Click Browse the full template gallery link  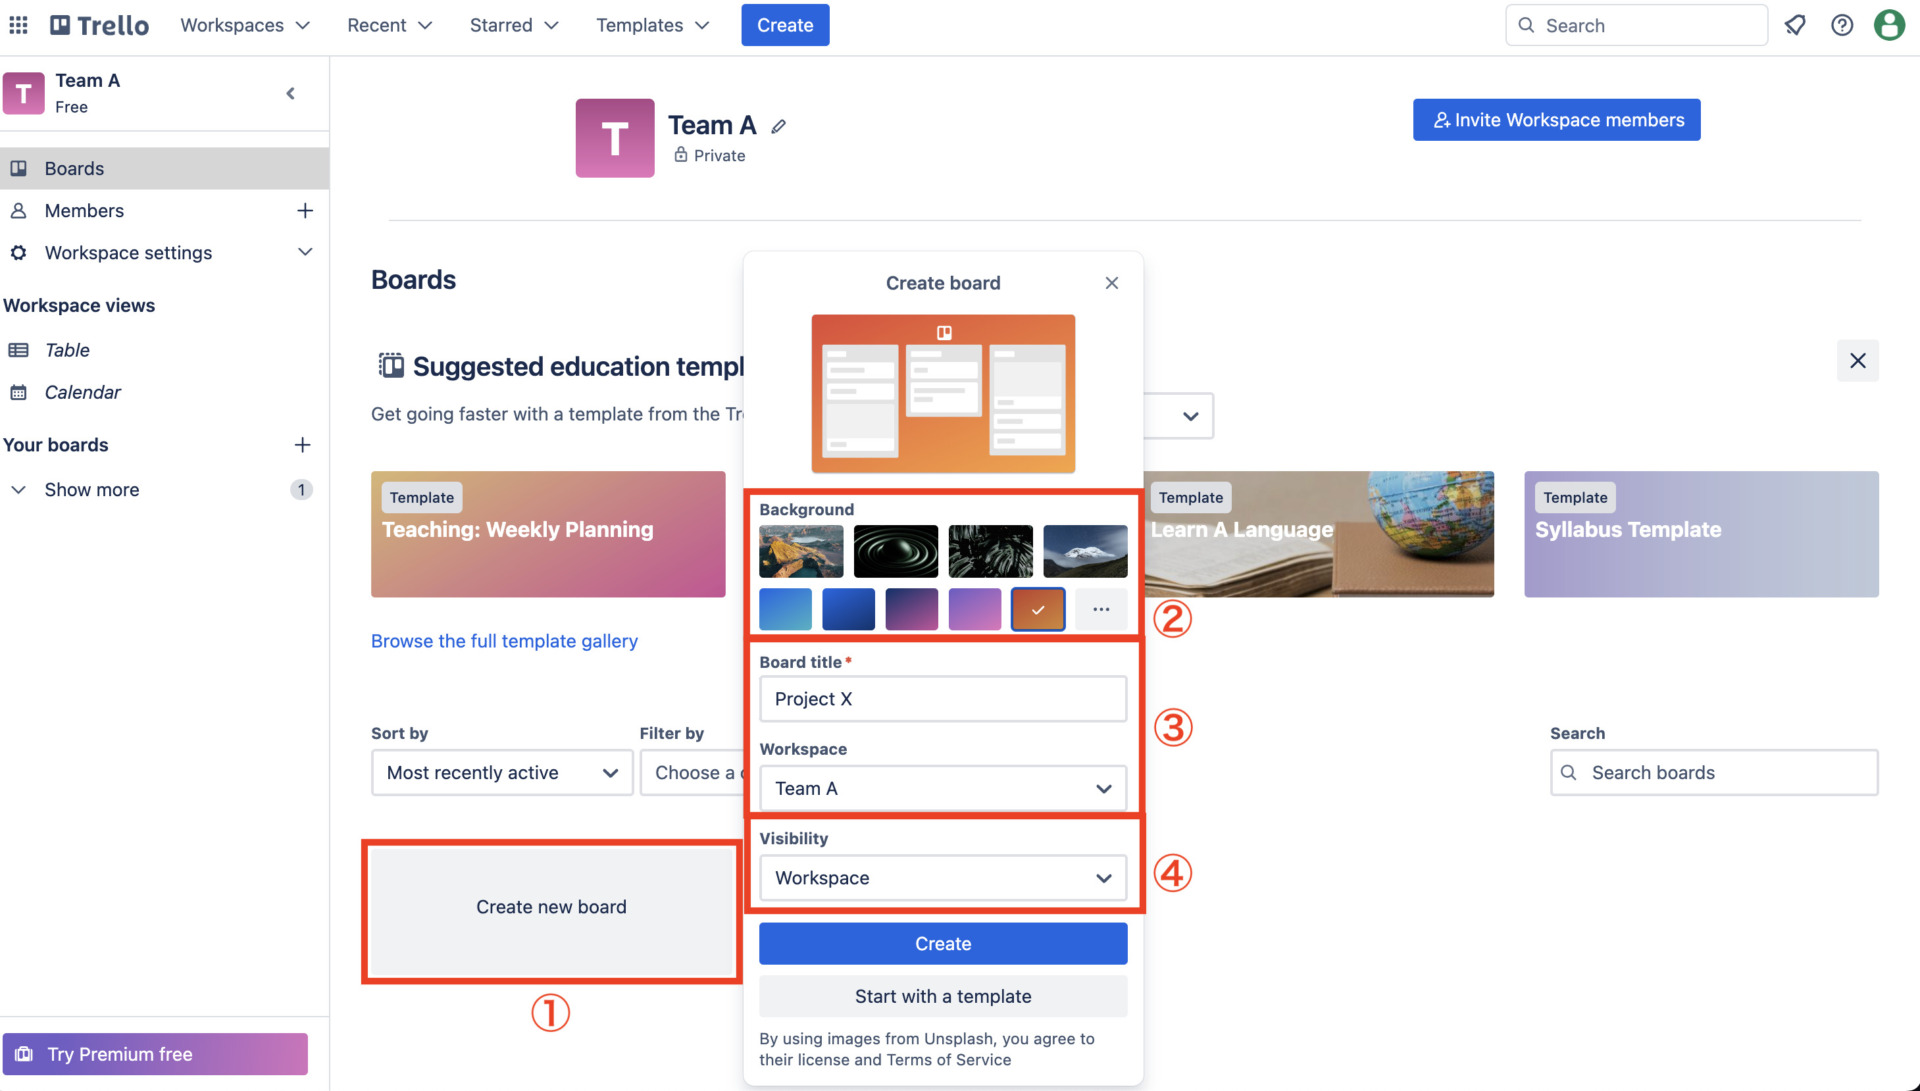tap(504, 641)
